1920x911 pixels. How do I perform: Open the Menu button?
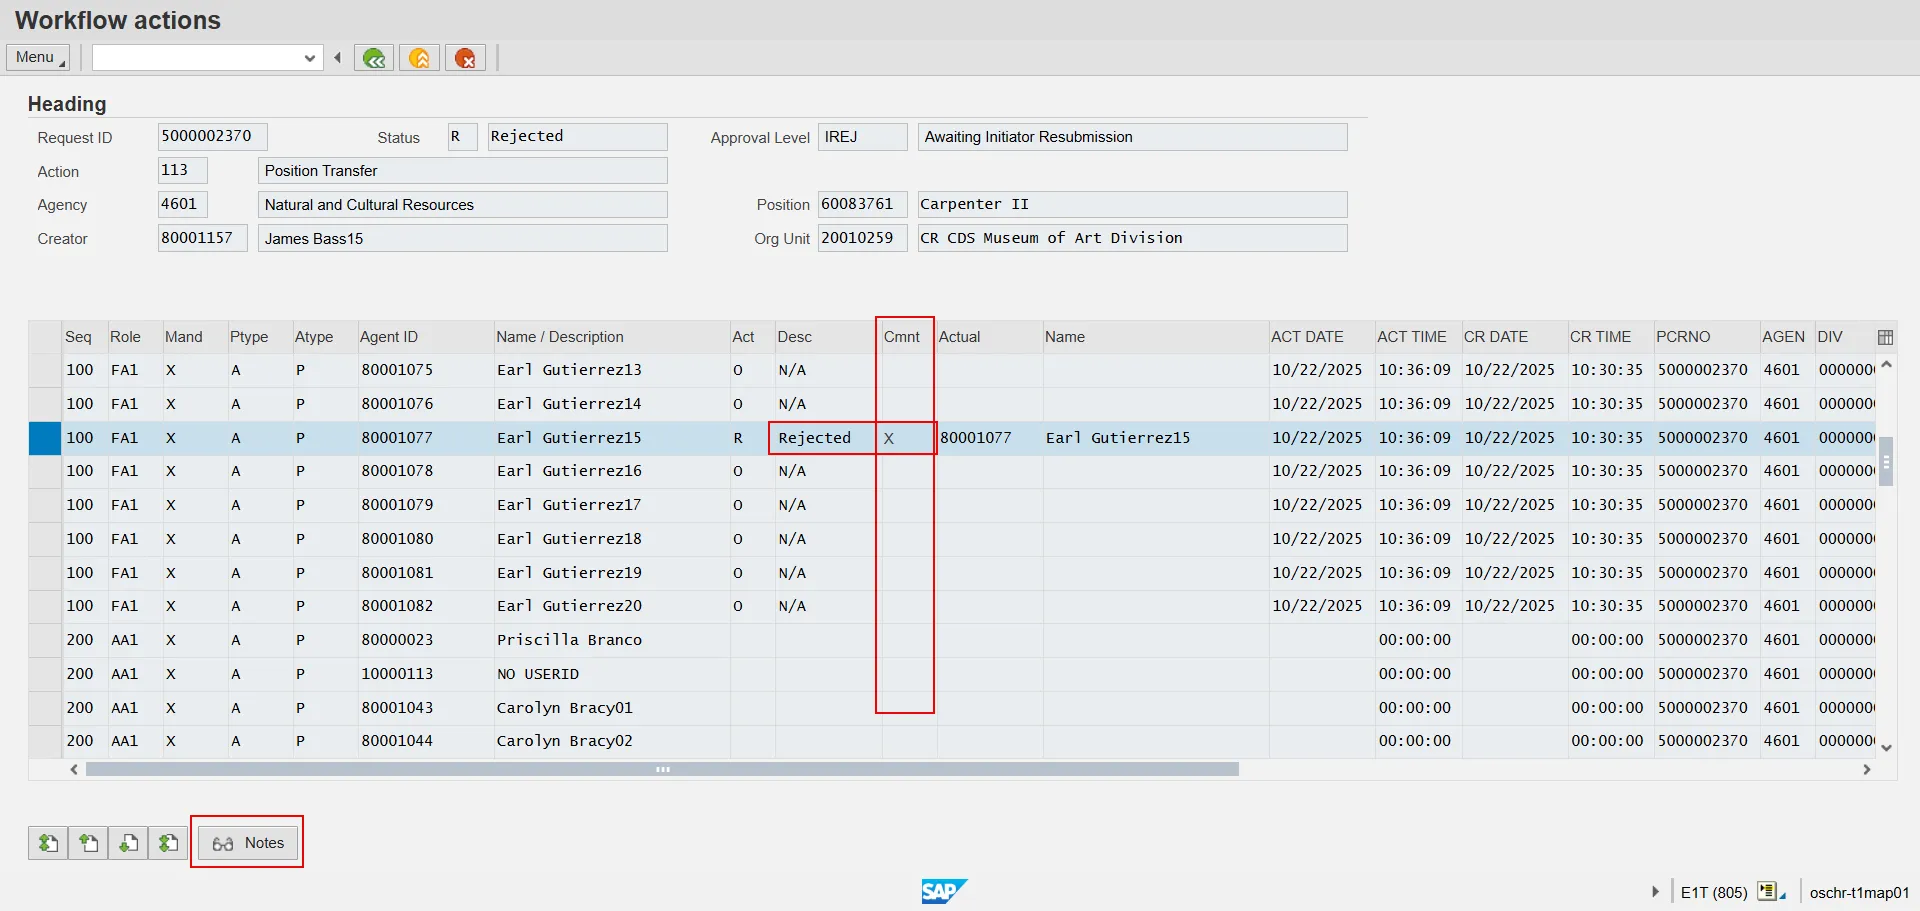coord(38,58)
